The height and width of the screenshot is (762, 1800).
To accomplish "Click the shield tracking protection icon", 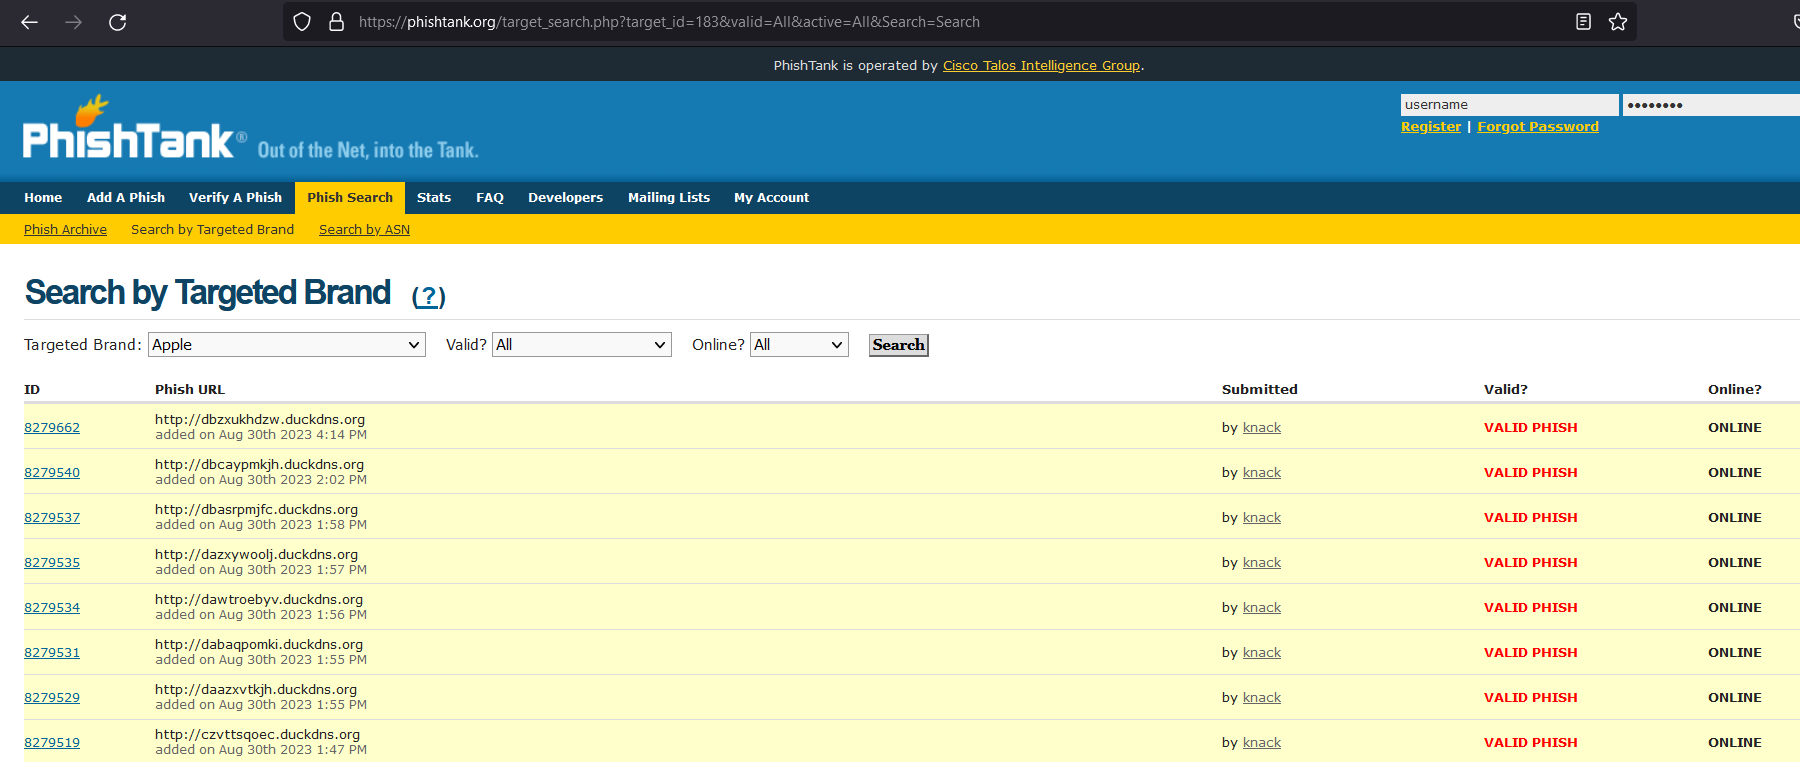I will click(x=302, y=22).
